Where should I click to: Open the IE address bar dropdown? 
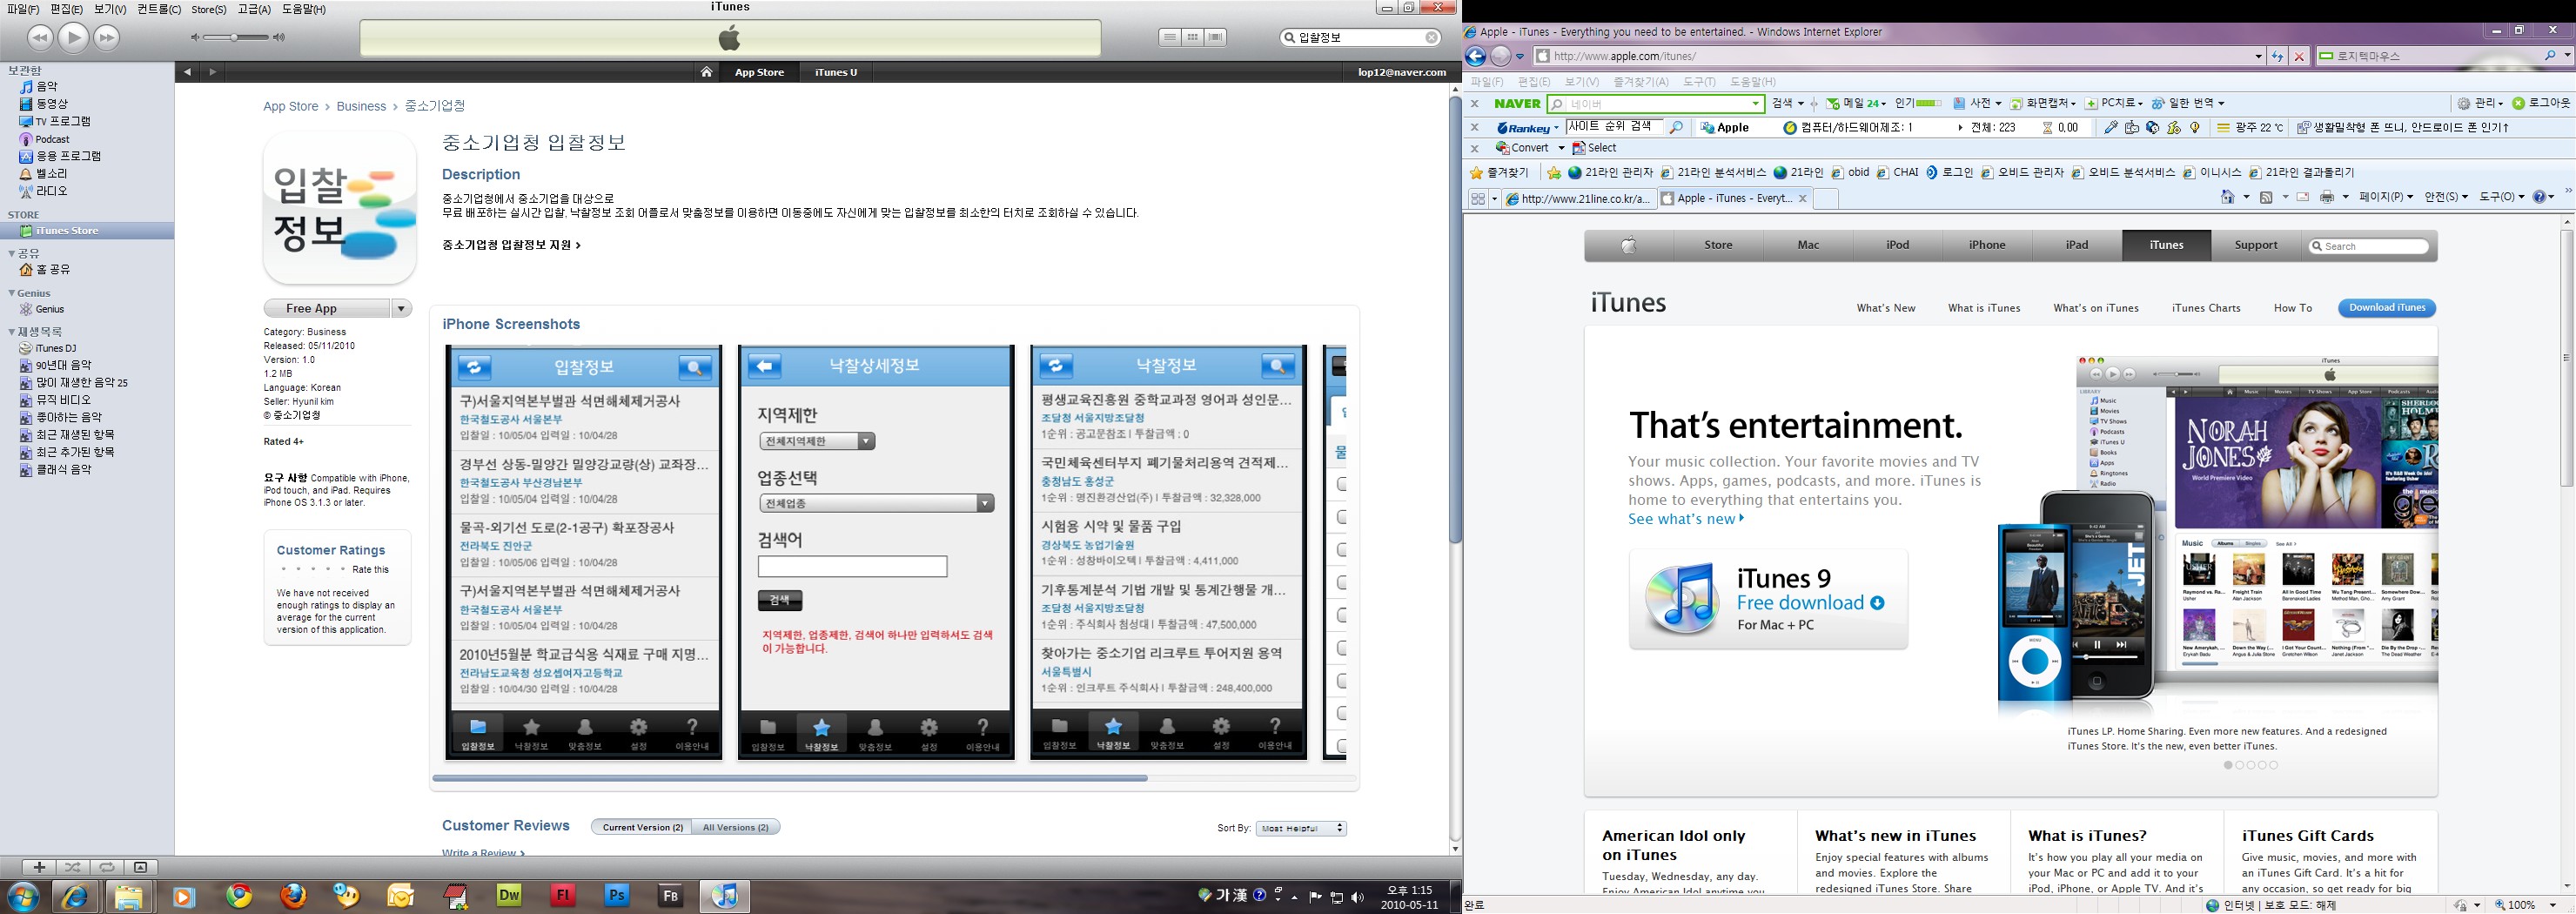2258,57
